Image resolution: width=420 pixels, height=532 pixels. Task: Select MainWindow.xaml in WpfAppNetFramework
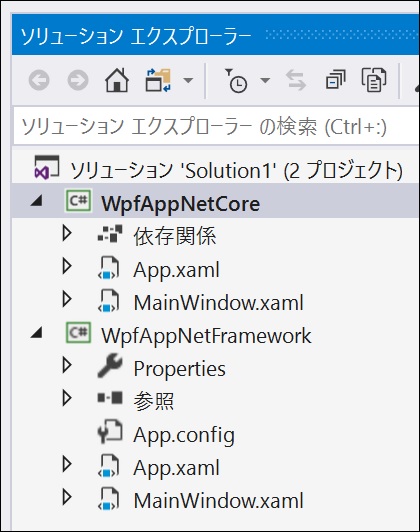click(218, 500)
